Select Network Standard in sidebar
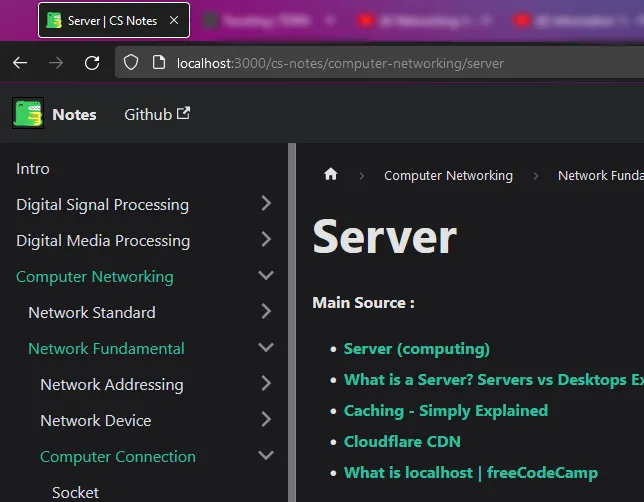 (x=92, y=313)
